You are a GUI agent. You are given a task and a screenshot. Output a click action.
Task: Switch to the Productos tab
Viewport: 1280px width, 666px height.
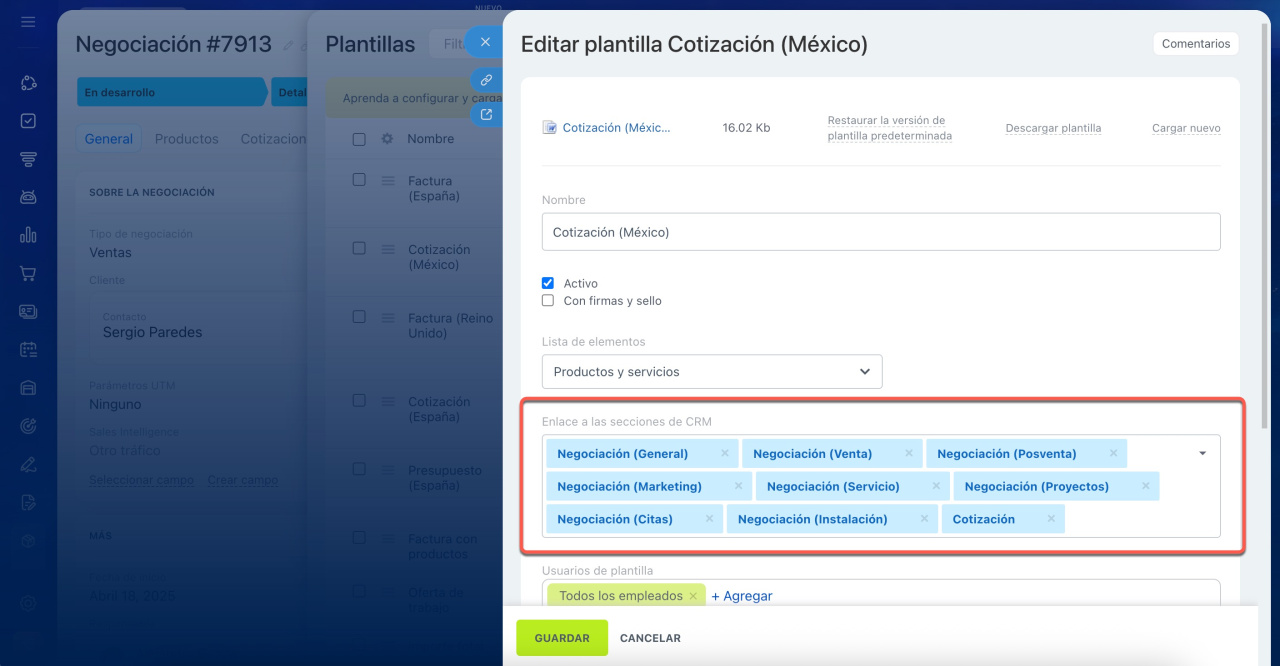186,139
